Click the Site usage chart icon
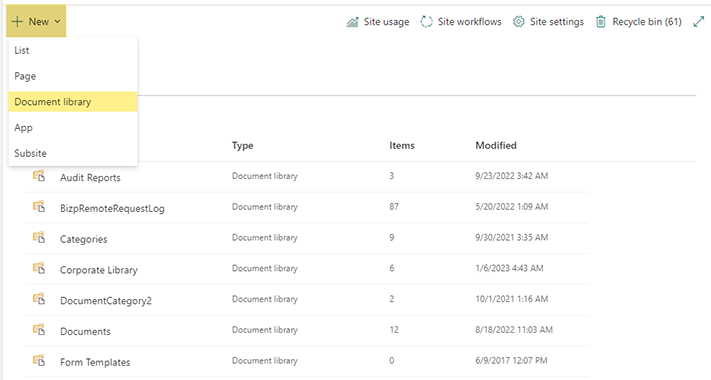 coord(352,22)
